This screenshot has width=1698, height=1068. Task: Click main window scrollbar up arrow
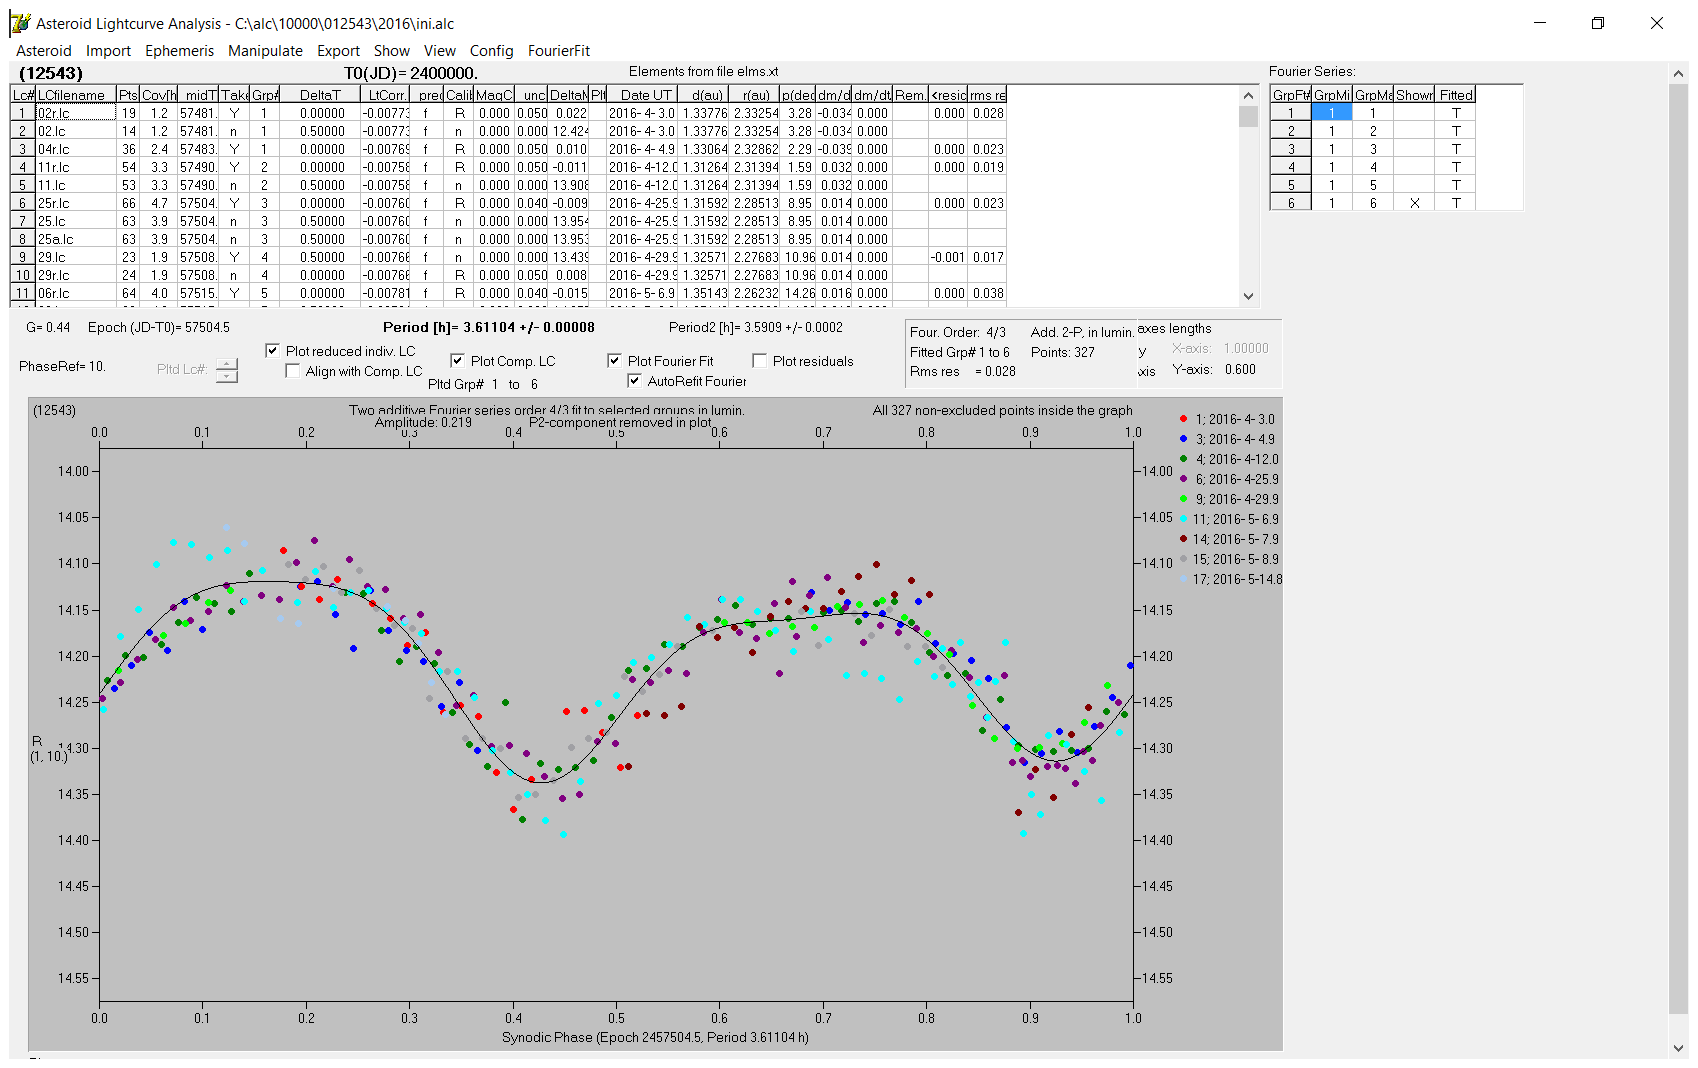tap(1678, 73)
